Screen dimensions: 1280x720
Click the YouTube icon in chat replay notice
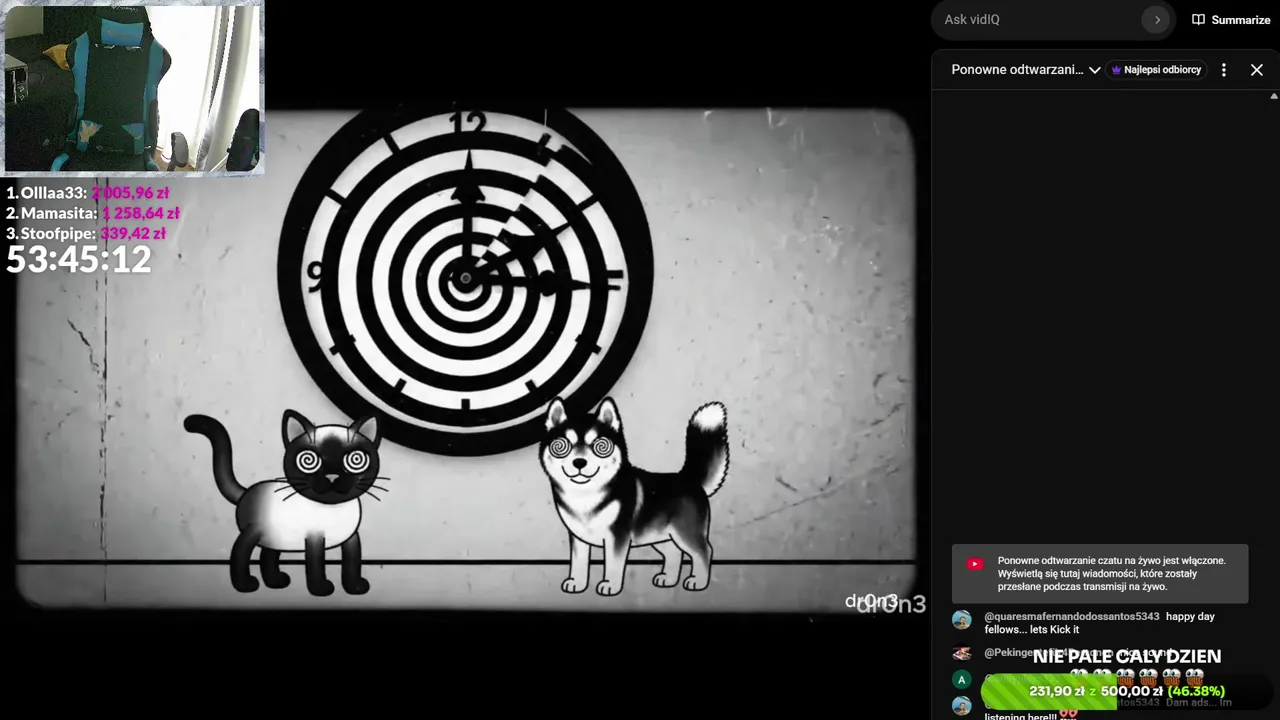pyautogui.click(x=975, y=564)
